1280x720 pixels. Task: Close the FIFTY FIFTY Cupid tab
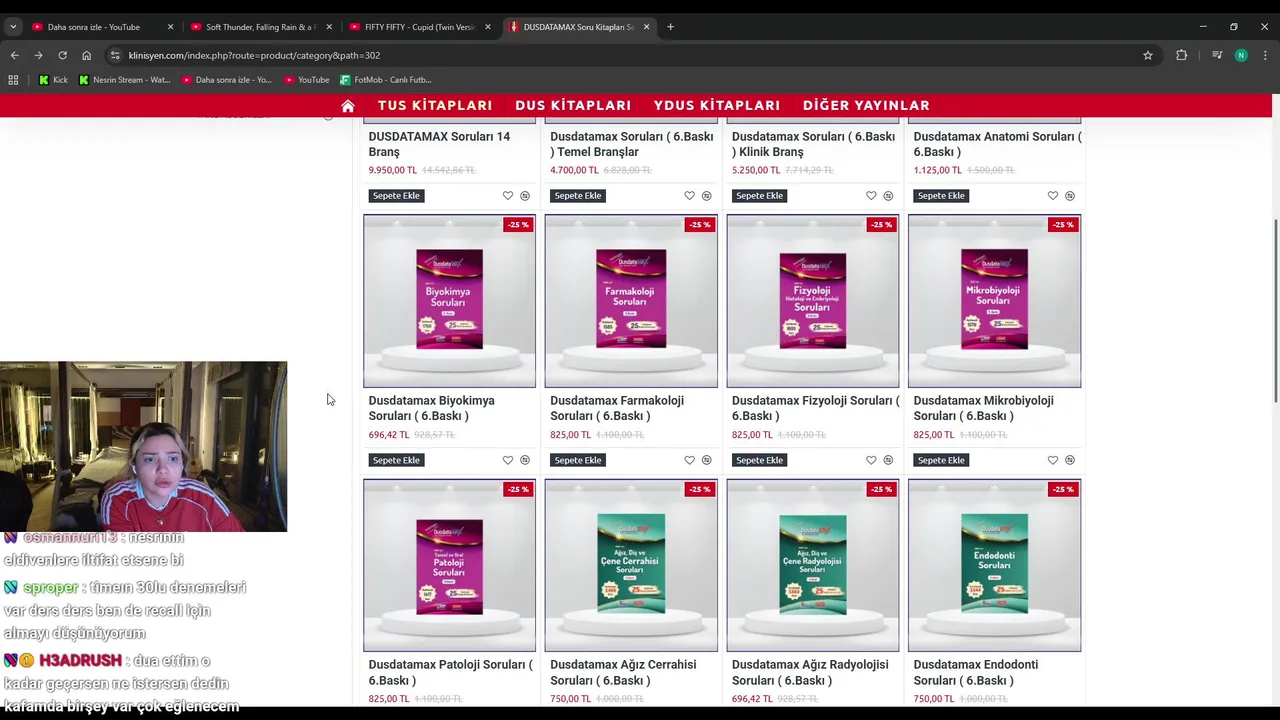coord(488,27)
